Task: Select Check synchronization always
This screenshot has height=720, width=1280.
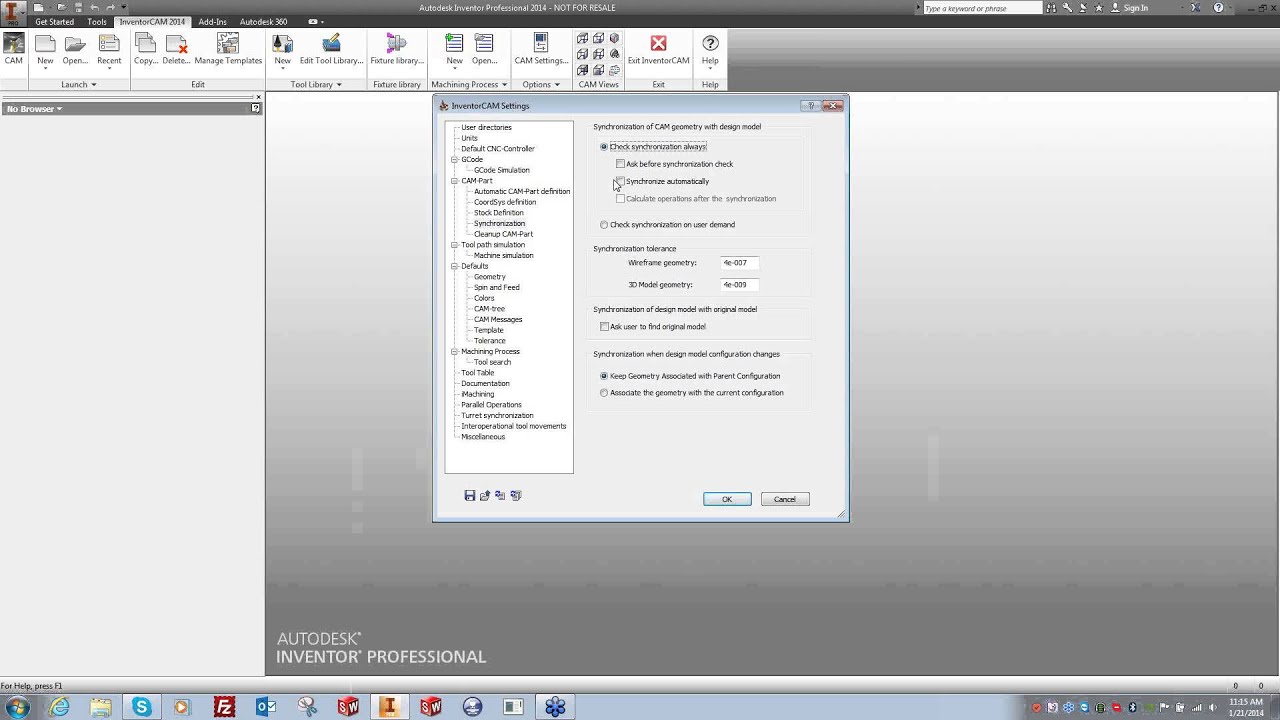Action: [x=604, y=147]
